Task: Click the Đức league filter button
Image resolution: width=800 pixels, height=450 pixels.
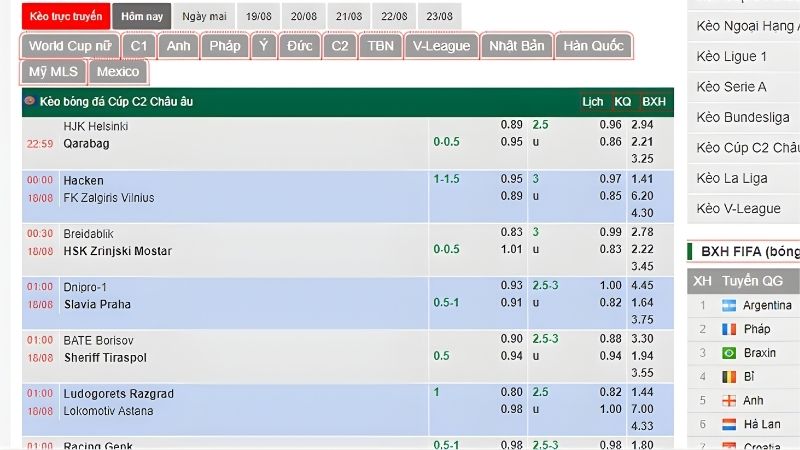Action: click(x=299, y=46)
